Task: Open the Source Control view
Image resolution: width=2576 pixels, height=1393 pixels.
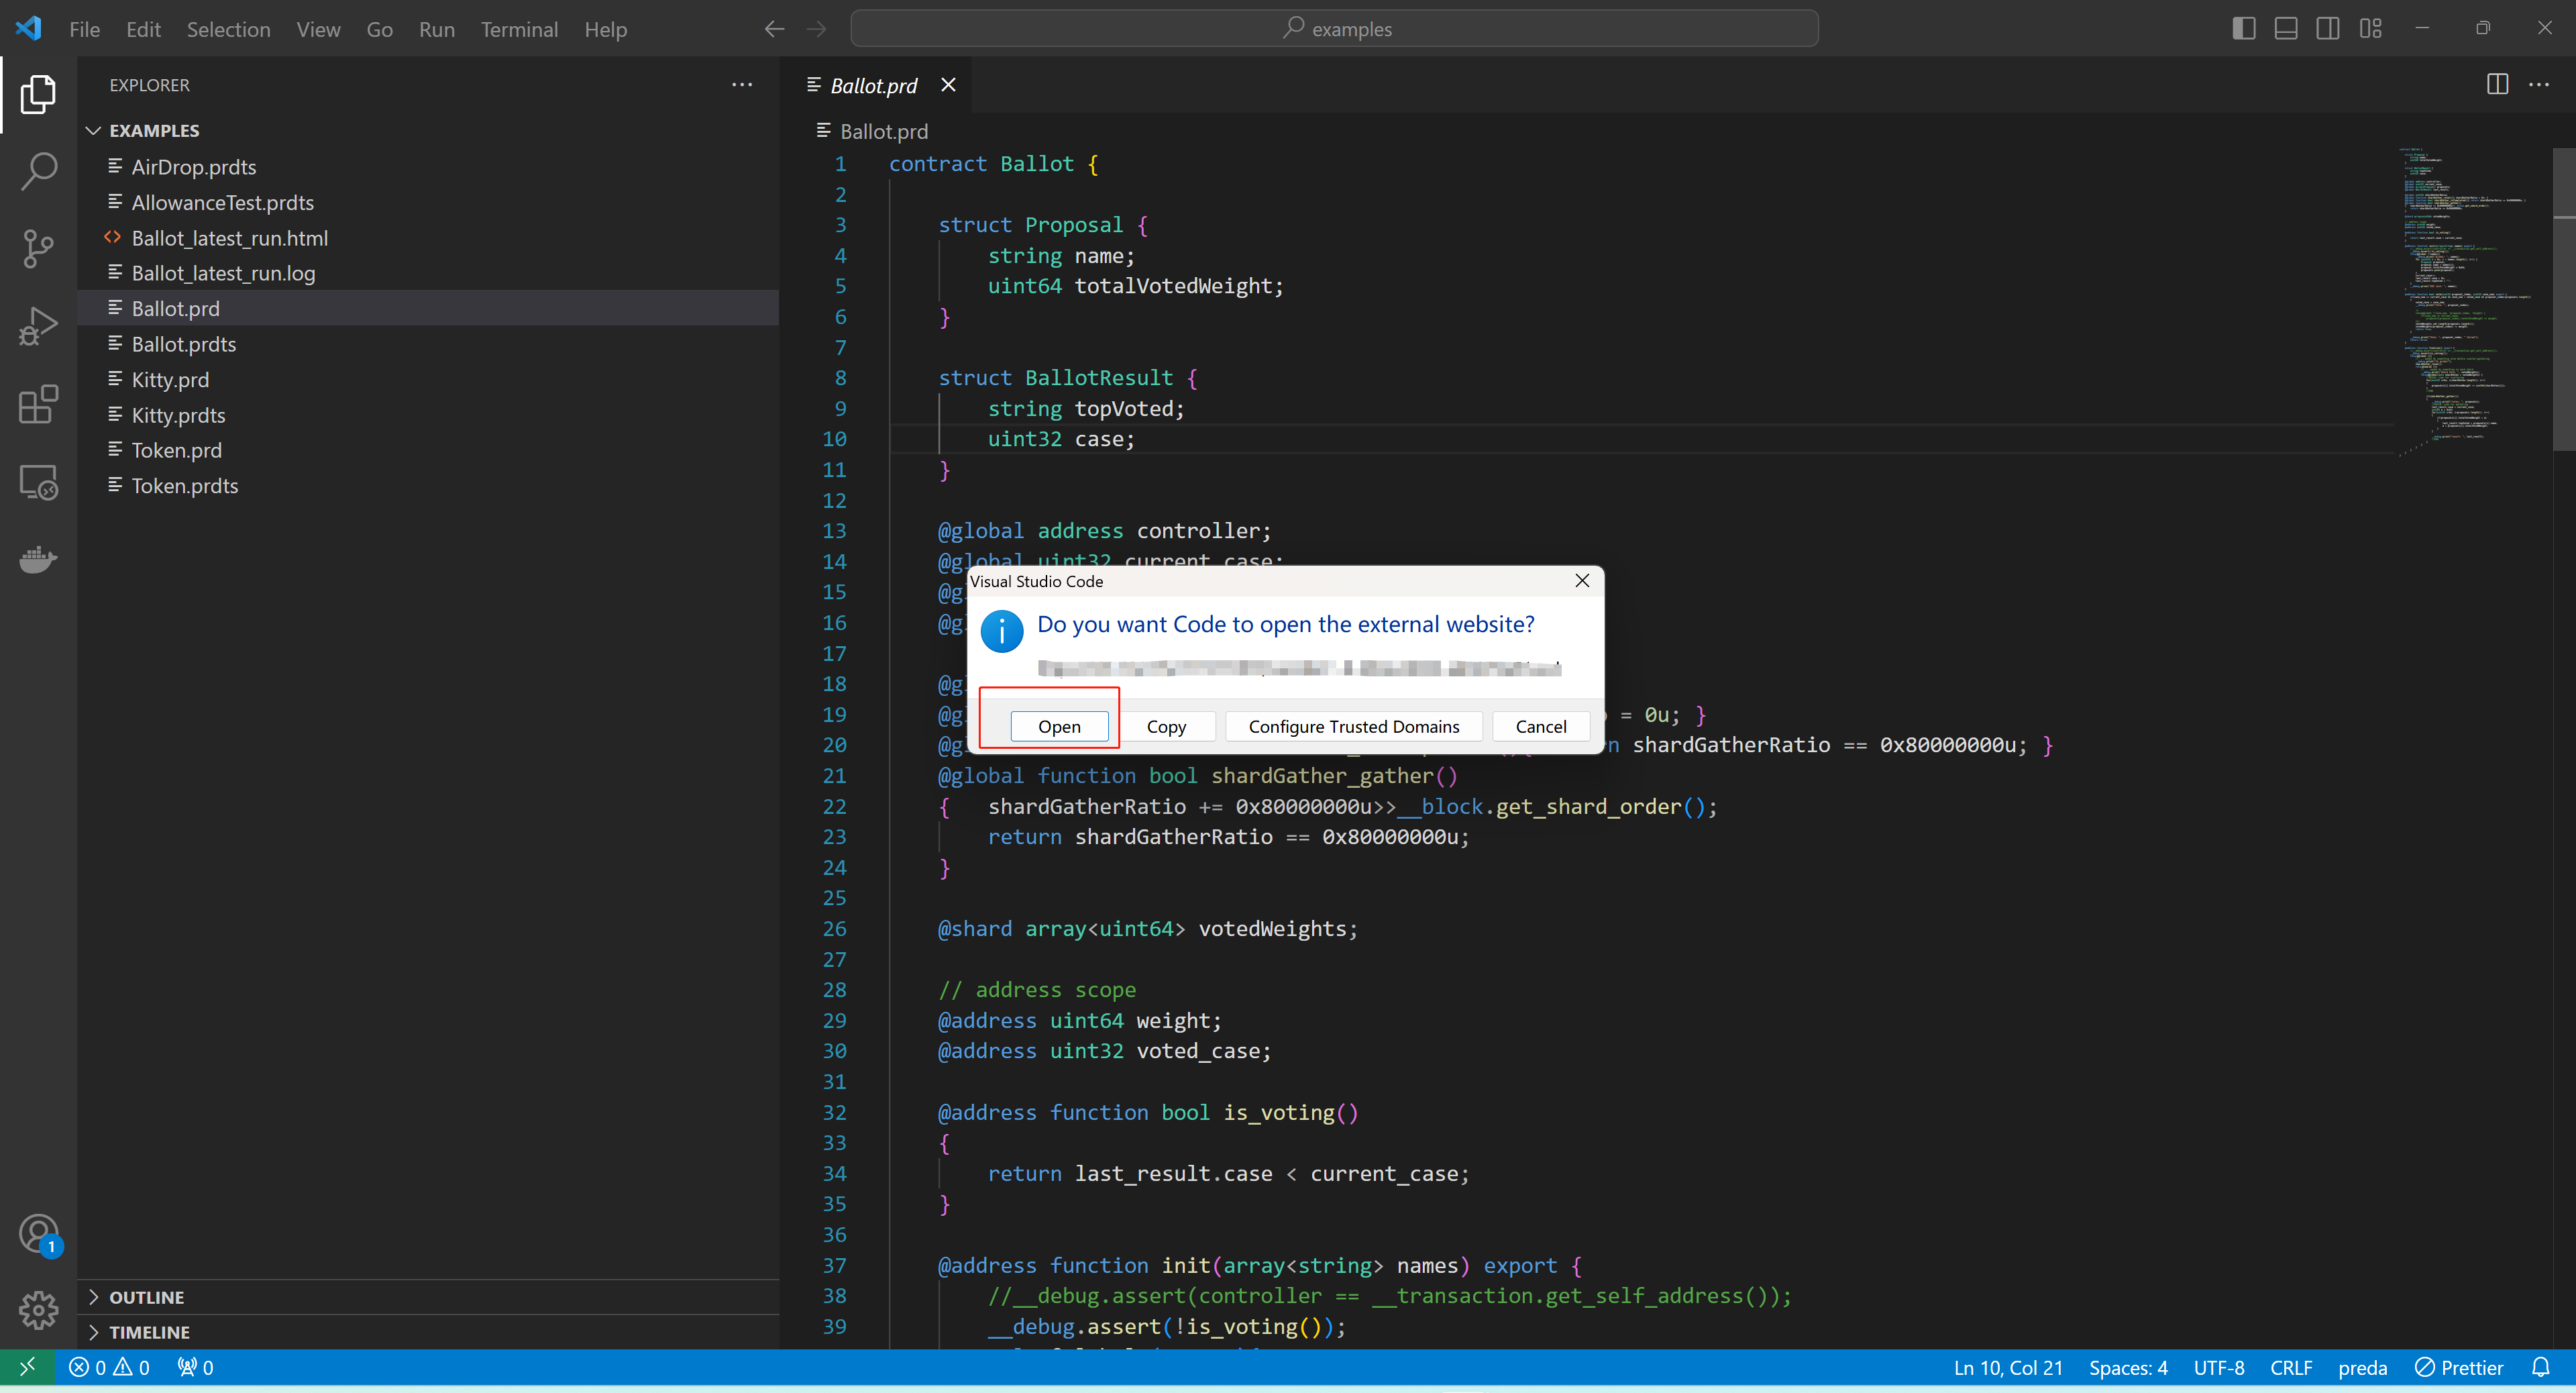Action: point(38,248)
